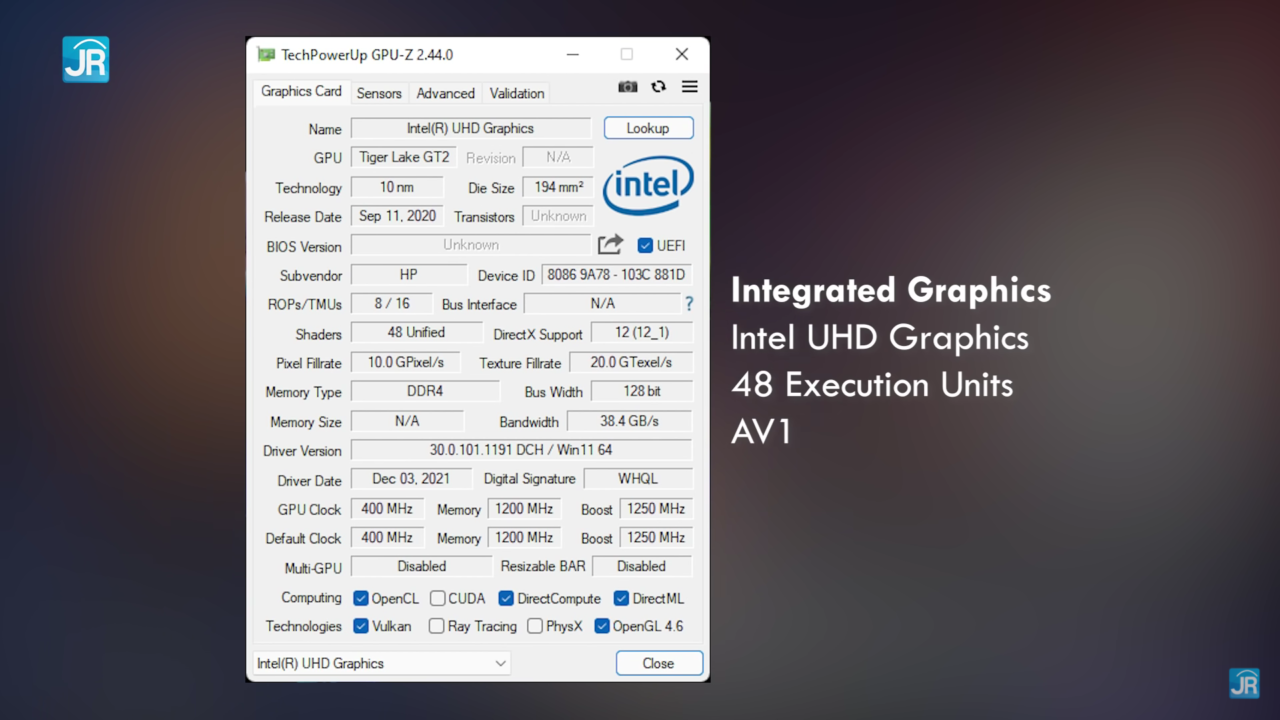
Task: Click the GPU-Z title bar app icon
Action: 266,55
